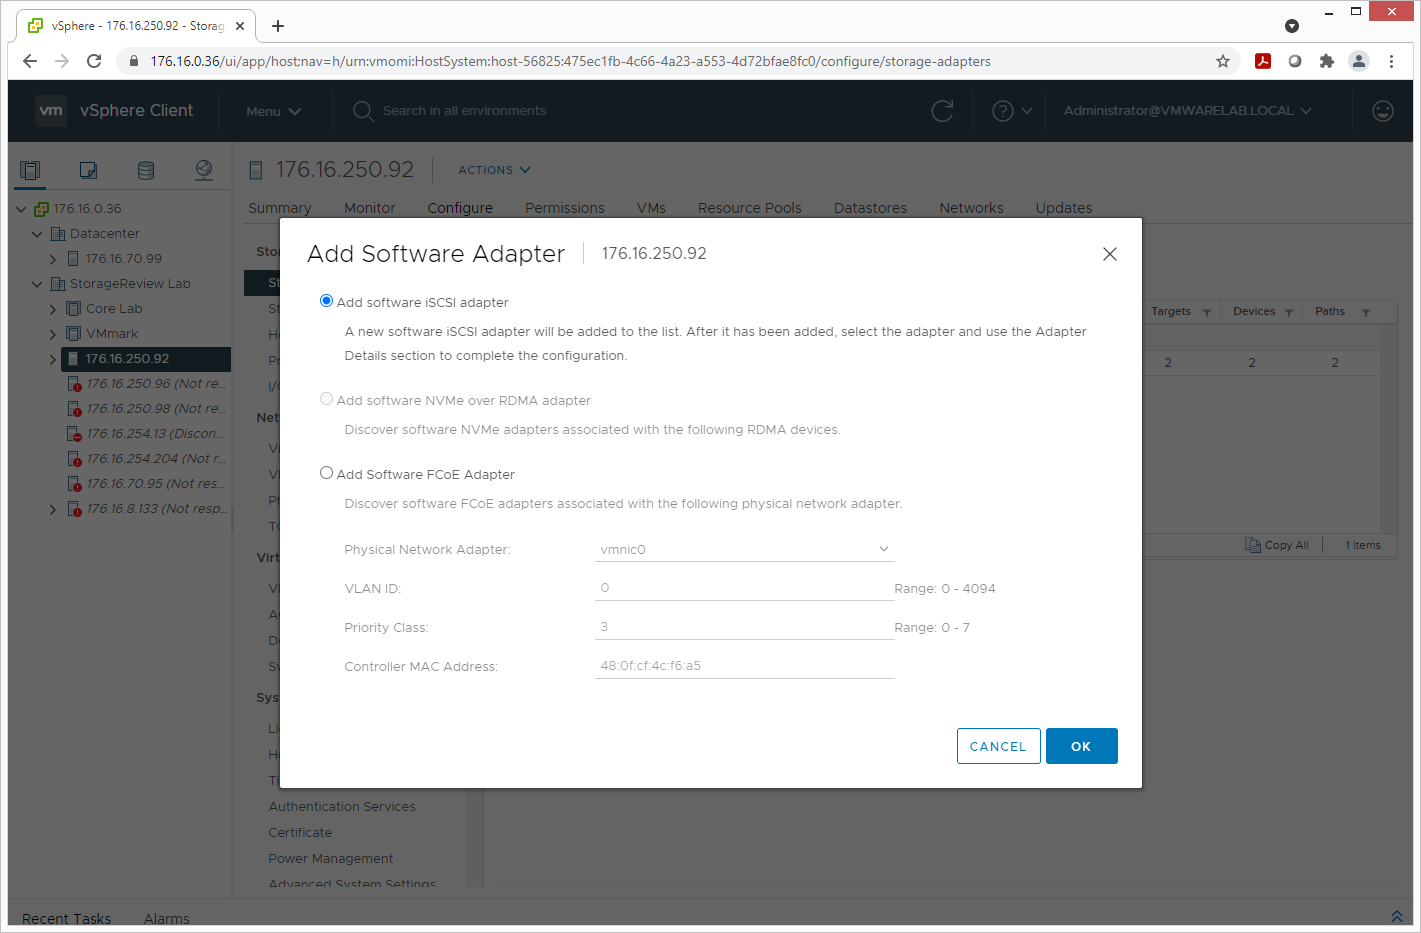Expand the 176.16.70.99 host node
The width and height of the screenshot is (1421, 933).
[x=53, y=259]
